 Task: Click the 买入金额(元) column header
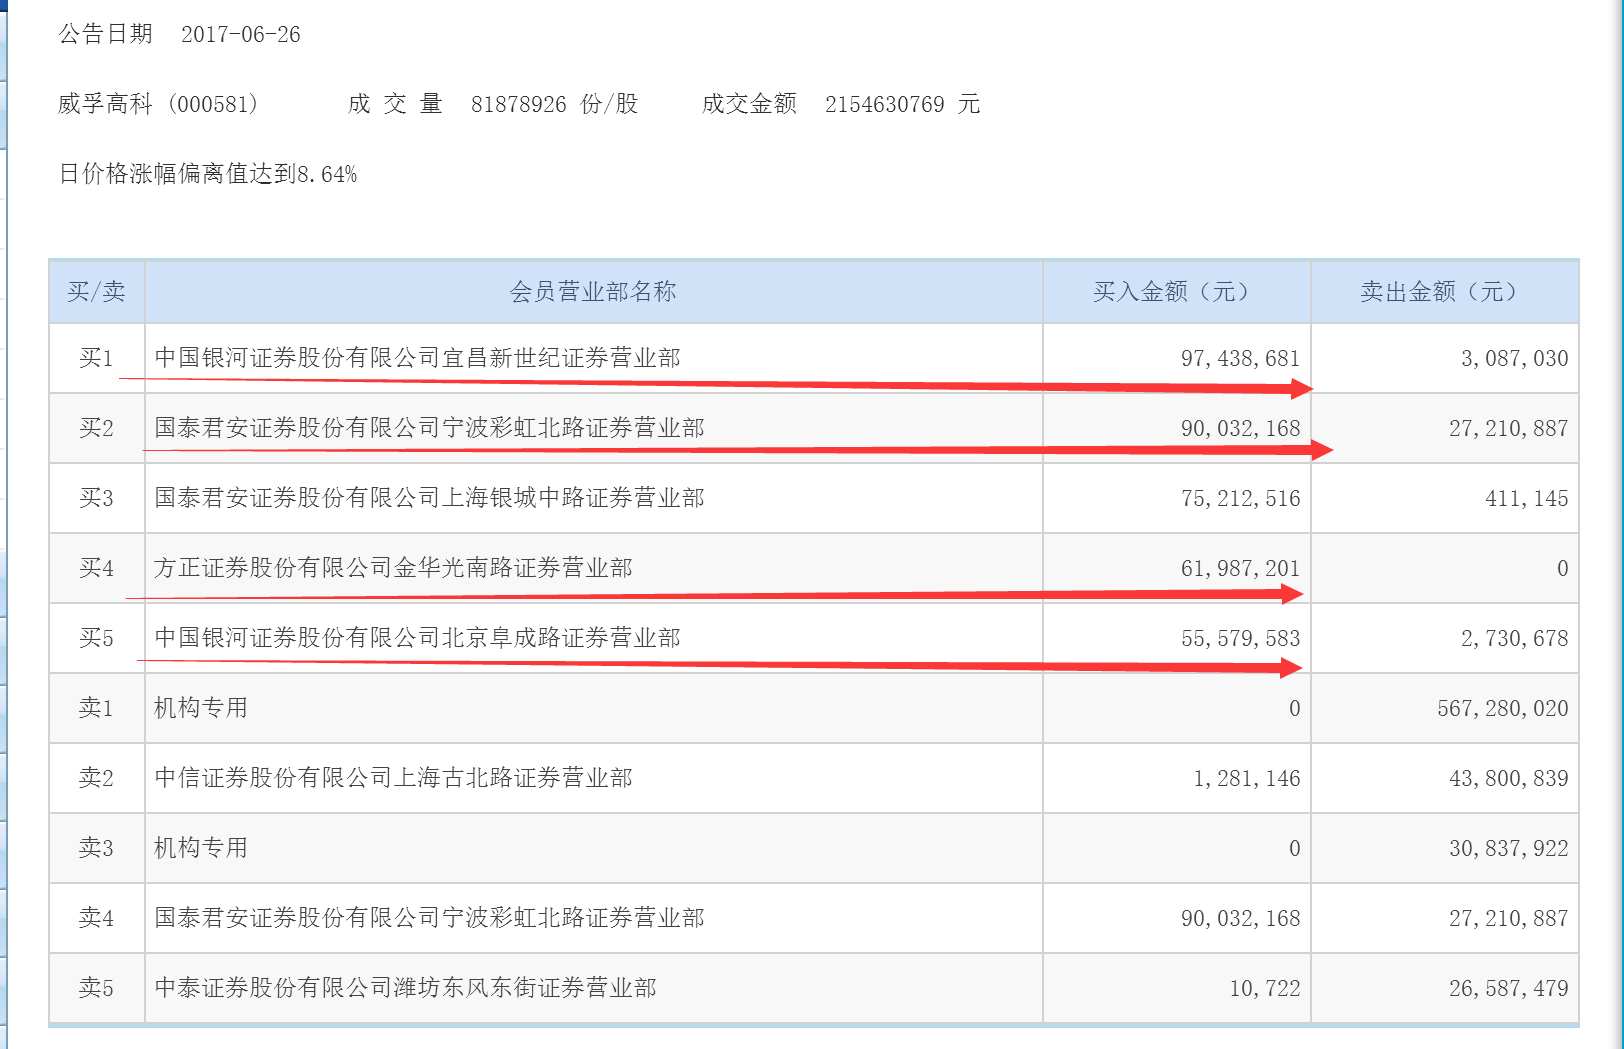1176,291
